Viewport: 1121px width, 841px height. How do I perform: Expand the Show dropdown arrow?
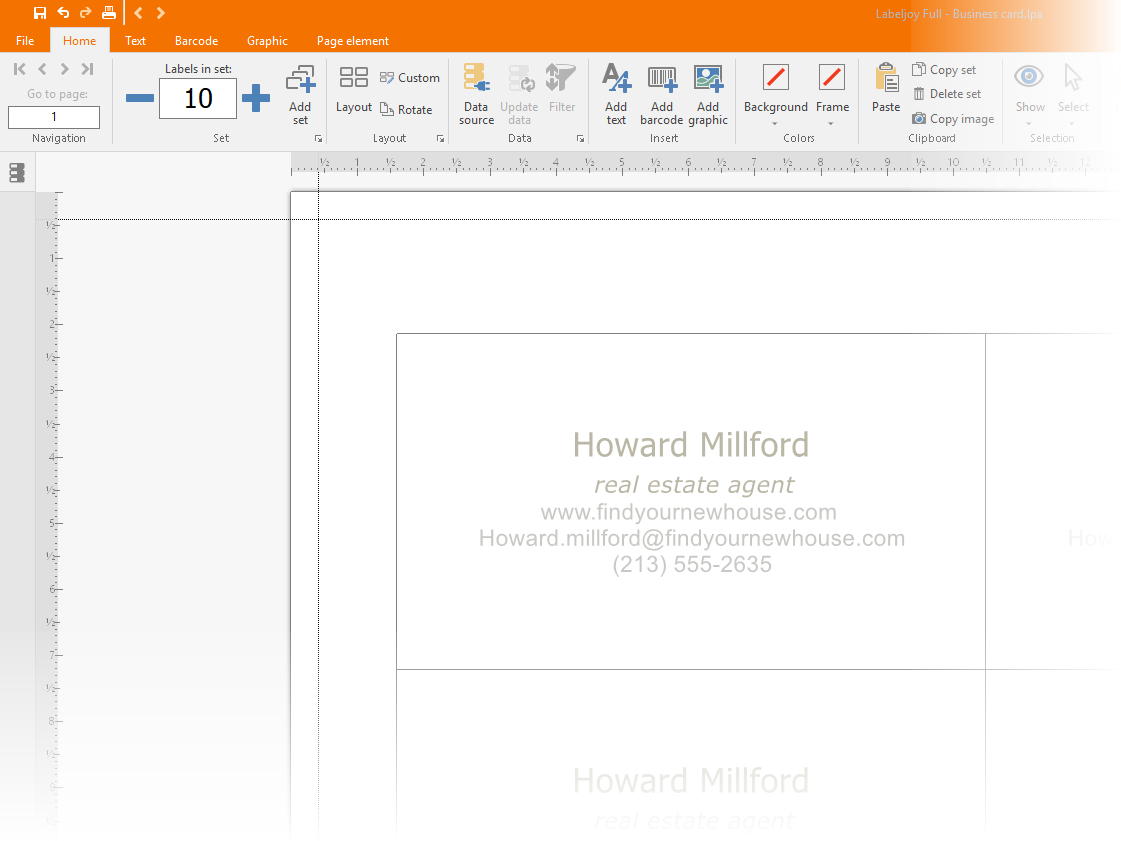pos(1029,124)
